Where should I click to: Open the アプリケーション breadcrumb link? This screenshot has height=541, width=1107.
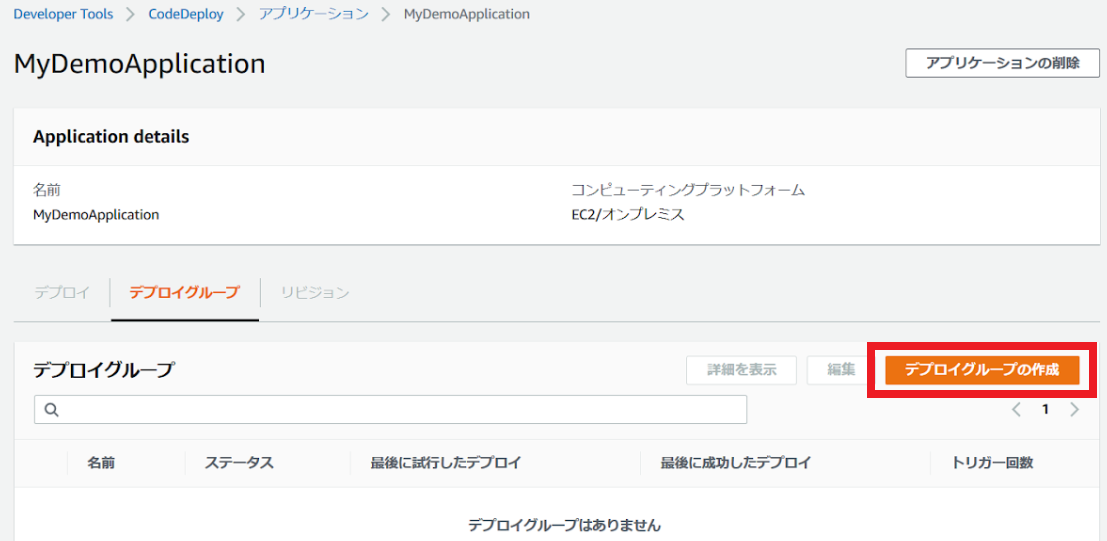[x=313, y=14]
